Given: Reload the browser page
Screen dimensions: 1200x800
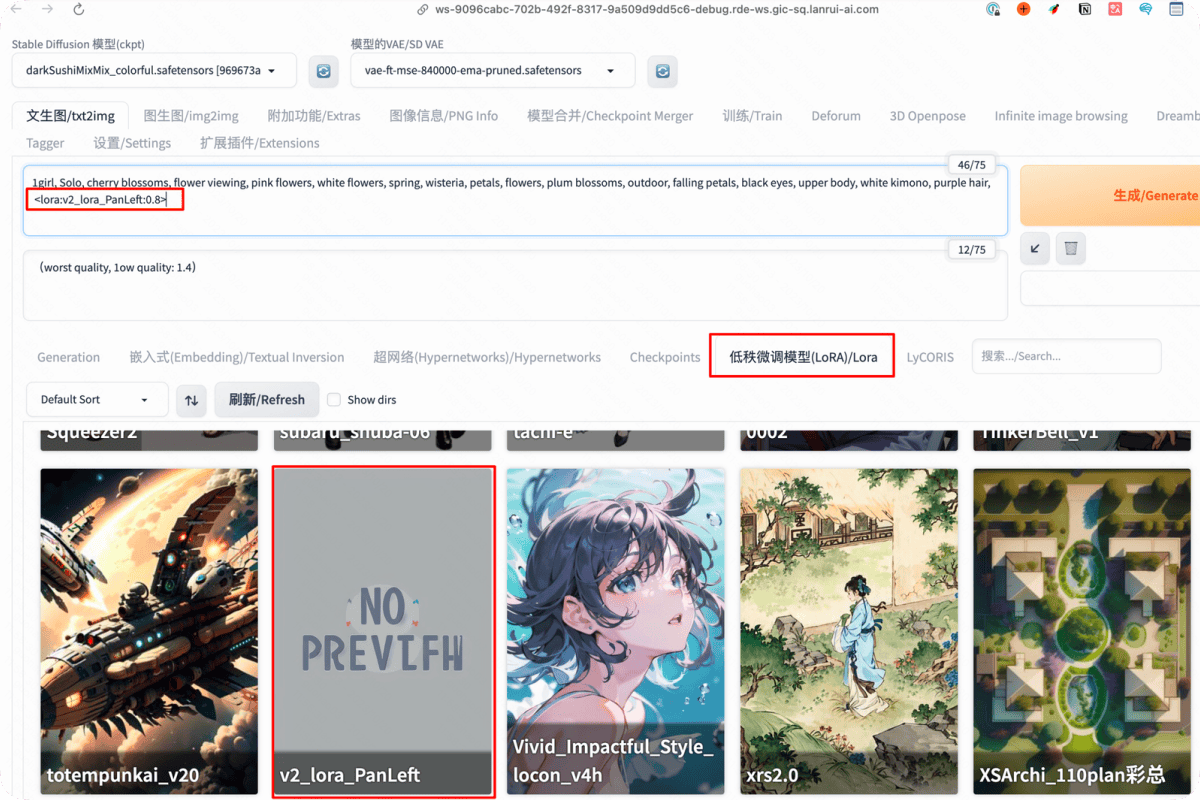Looking at the screenshot, I should pyautogui.click(x=79, y=9).
